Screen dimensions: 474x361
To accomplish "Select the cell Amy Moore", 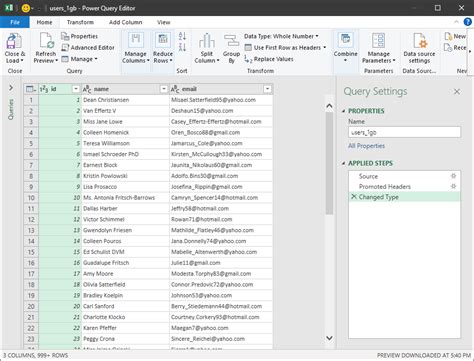I will (x=125, y=274).
